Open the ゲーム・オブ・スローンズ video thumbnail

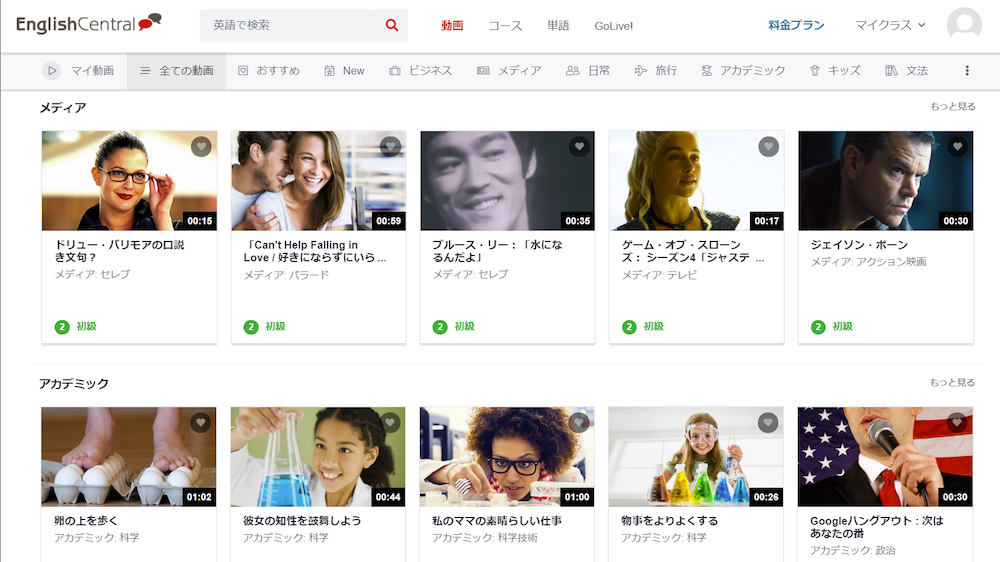coord(696,181)
